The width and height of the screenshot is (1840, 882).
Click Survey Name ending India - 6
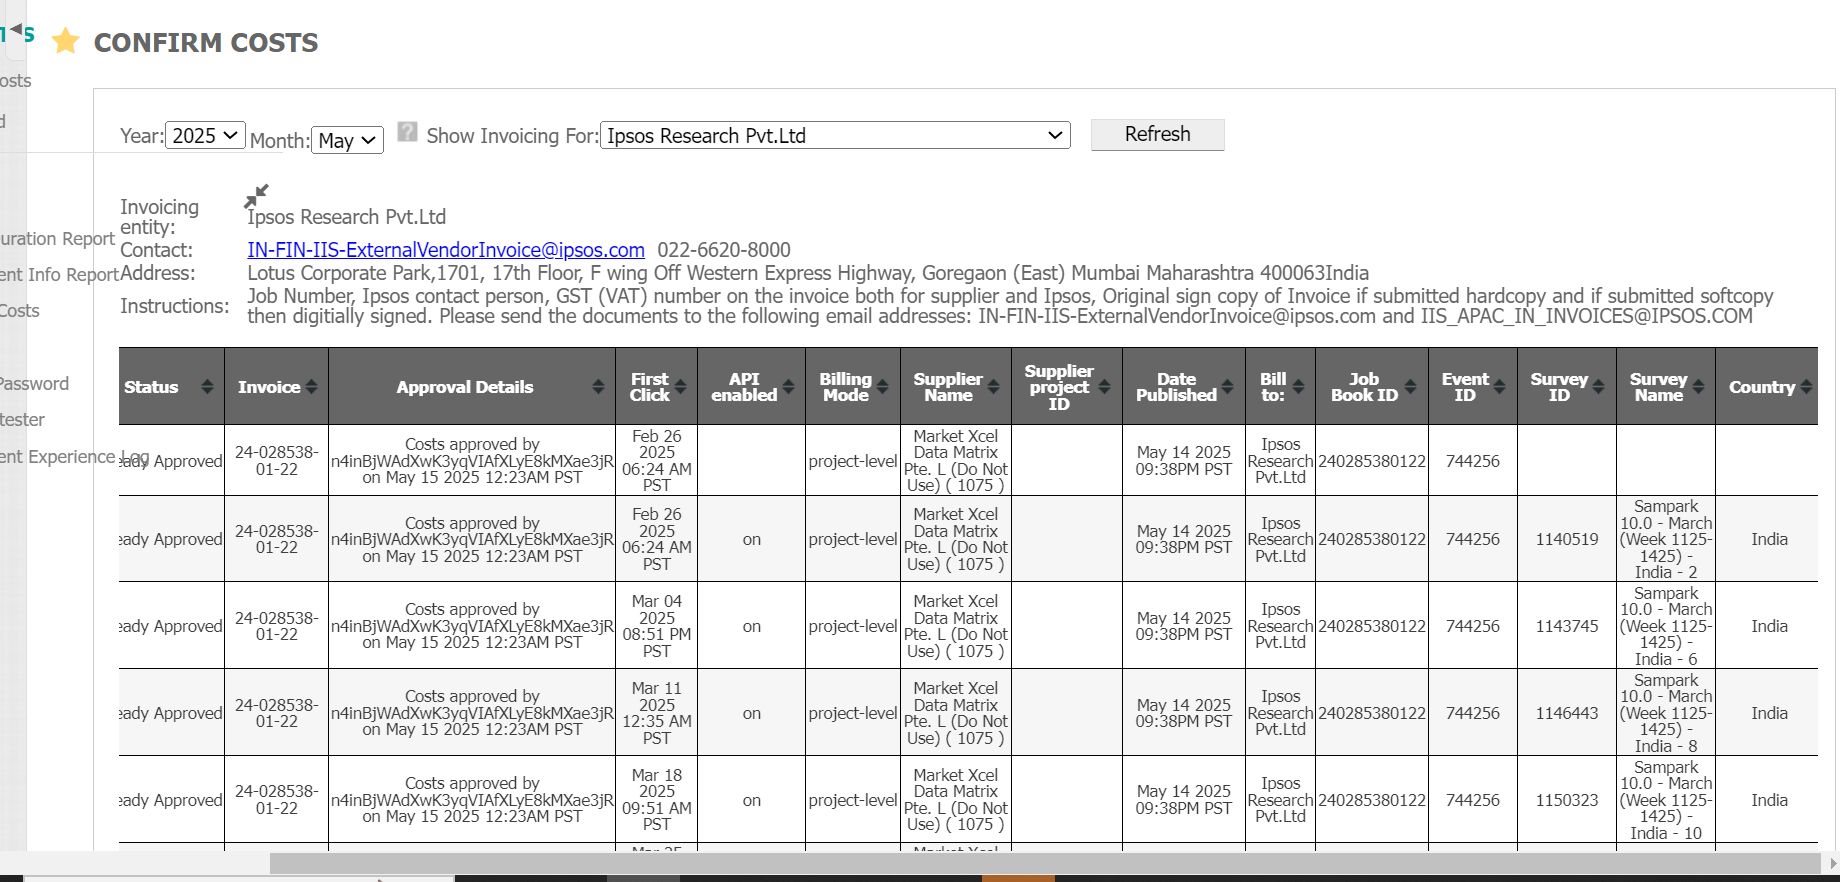coord(1666,626)
